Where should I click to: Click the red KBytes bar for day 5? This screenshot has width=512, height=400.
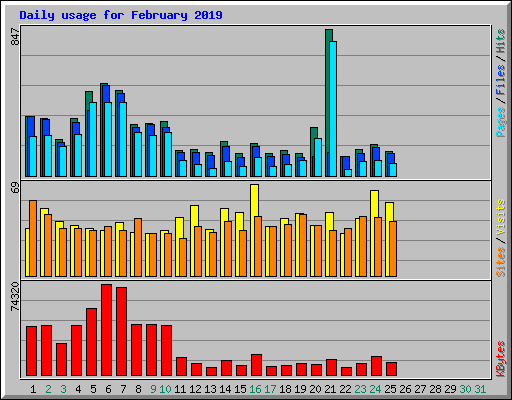pos(91,342)
